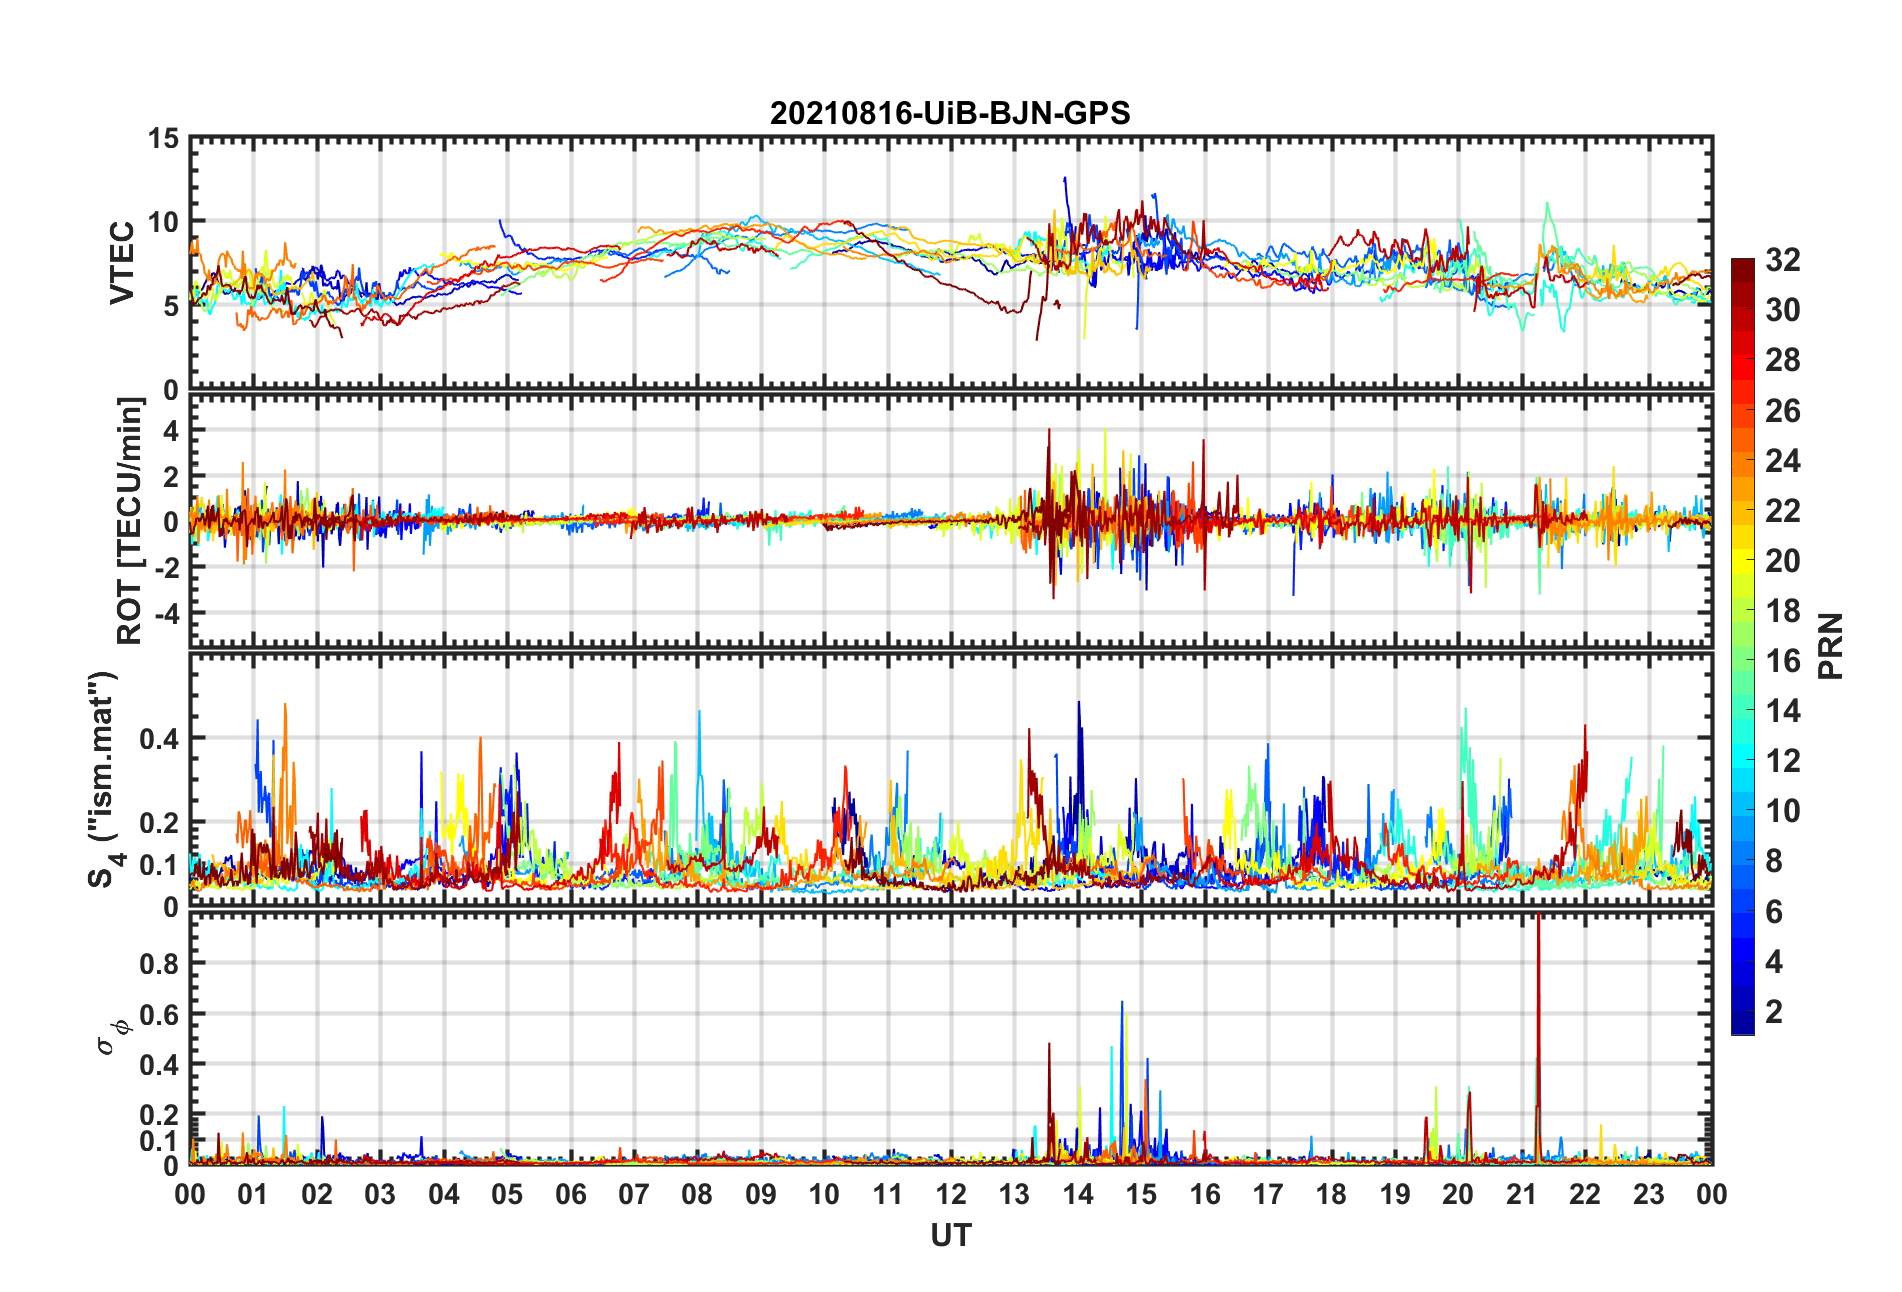Click VTEC axis tick 15
The image size is (1902, 1292).
163,139
